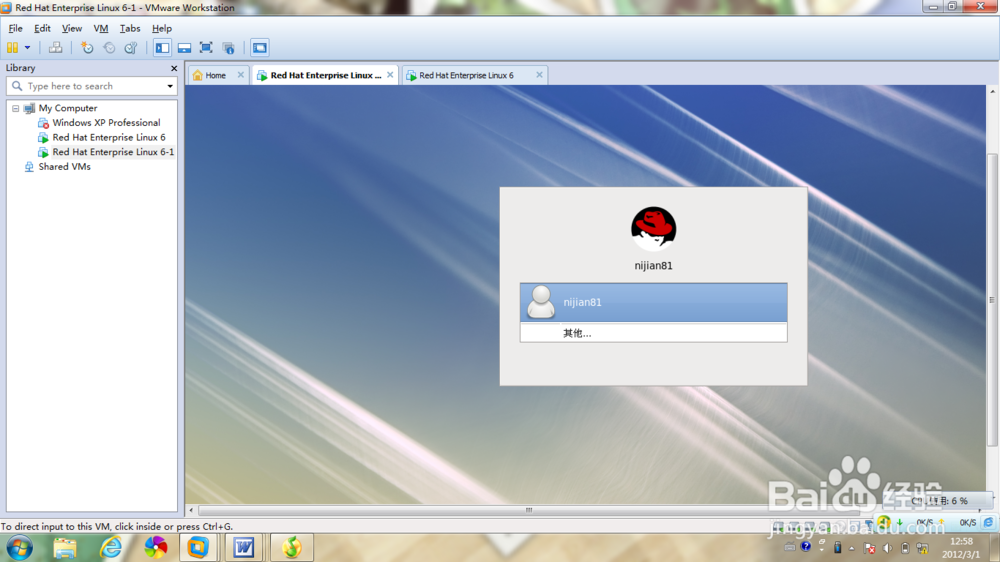The height and width of the screenshot is (562, 1000).
Task: Open the Edit menu
Action: (42, 29)
